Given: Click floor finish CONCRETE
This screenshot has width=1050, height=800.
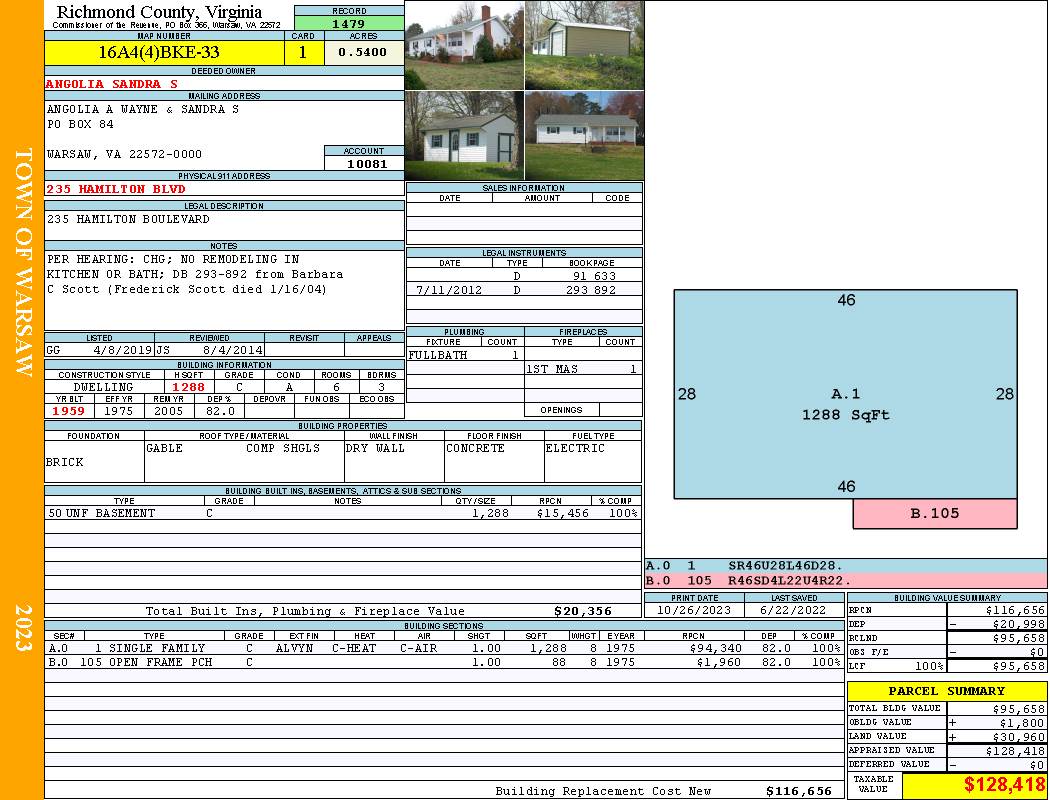Looking at the screenshot, I should (475, 448).
